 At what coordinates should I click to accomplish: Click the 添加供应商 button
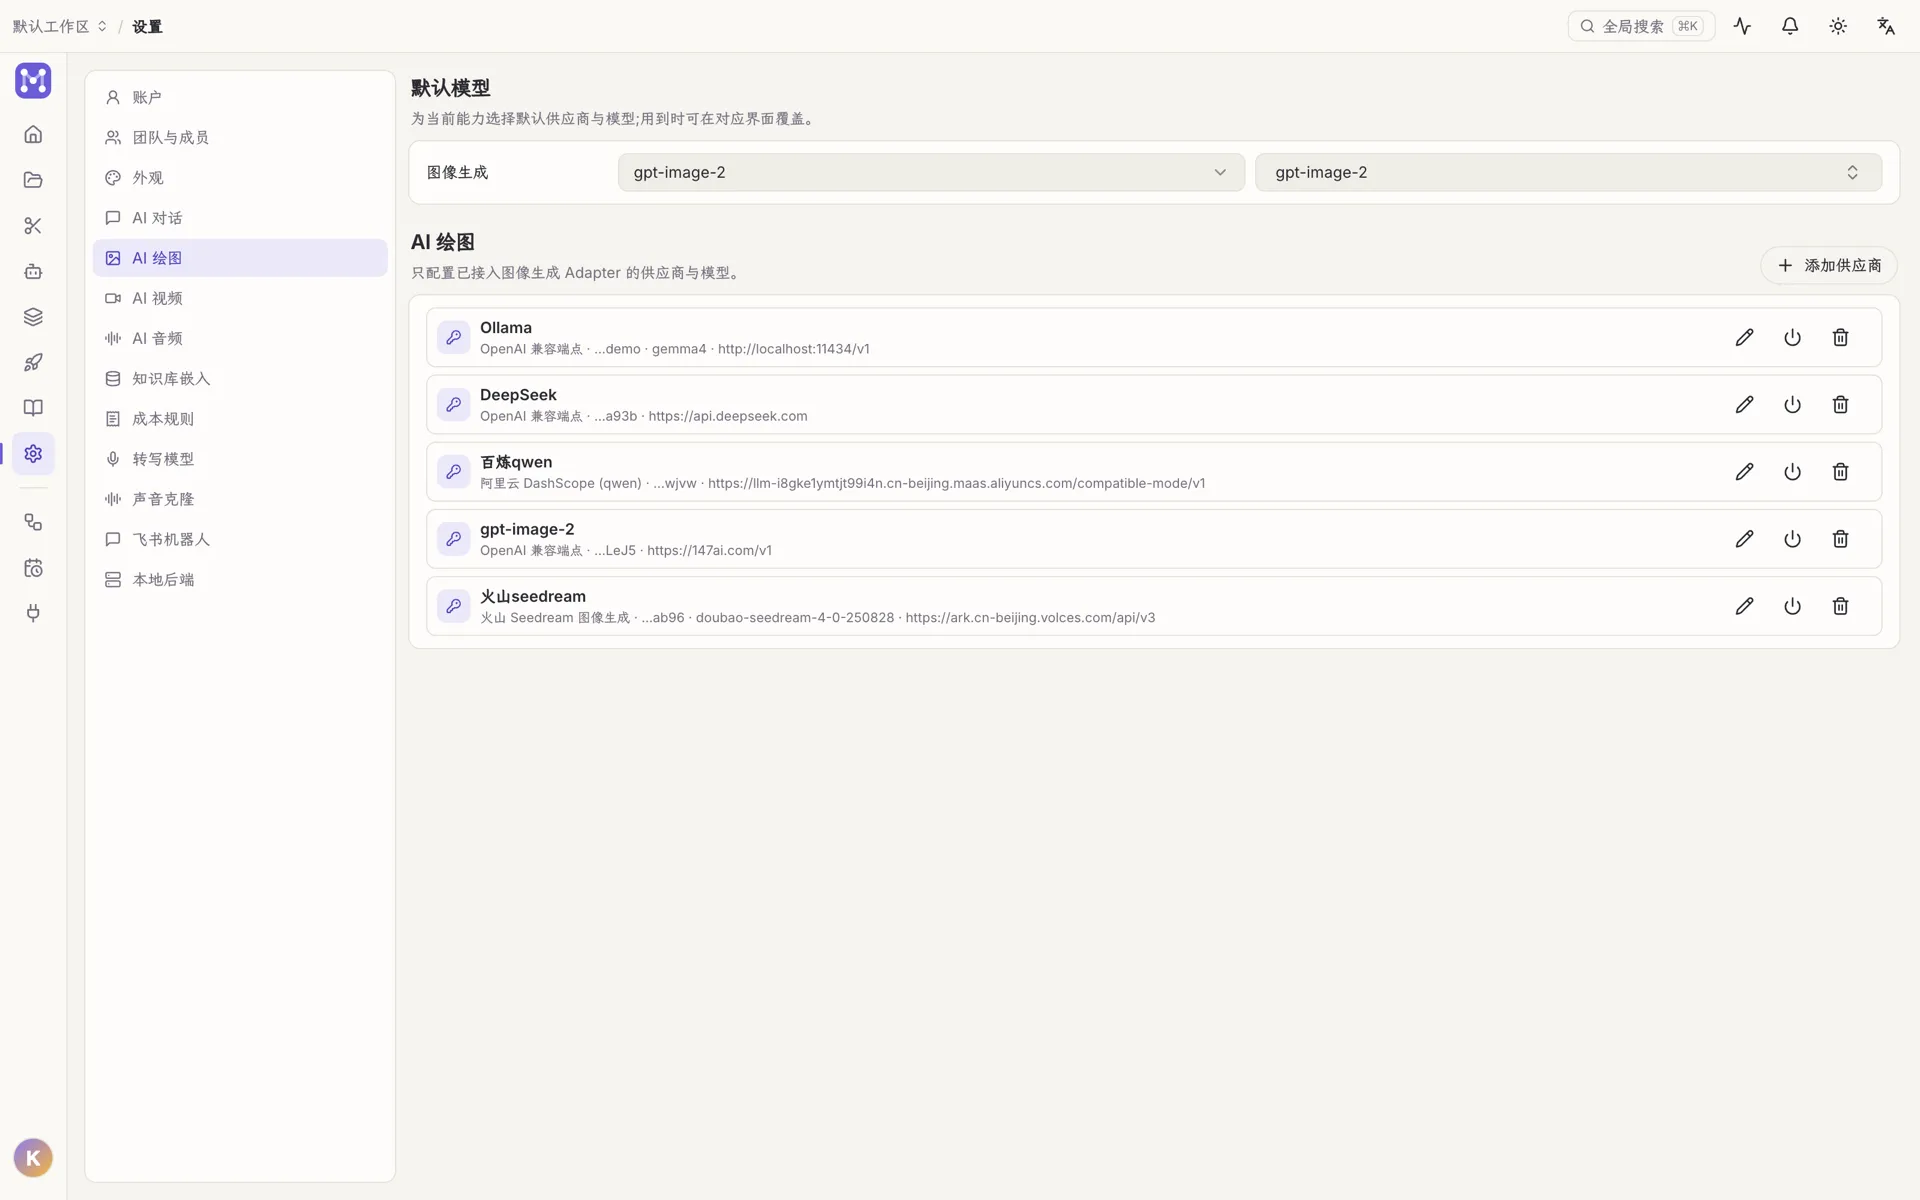point(1828,265)
